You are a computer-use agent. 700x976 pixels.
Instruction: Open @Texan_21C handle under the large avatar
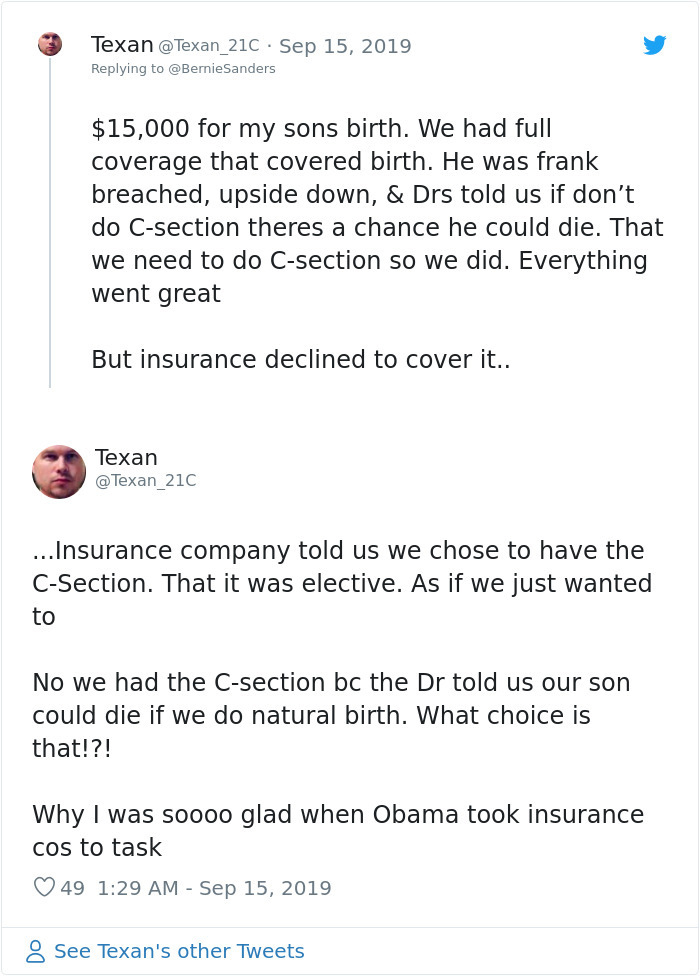145,481
